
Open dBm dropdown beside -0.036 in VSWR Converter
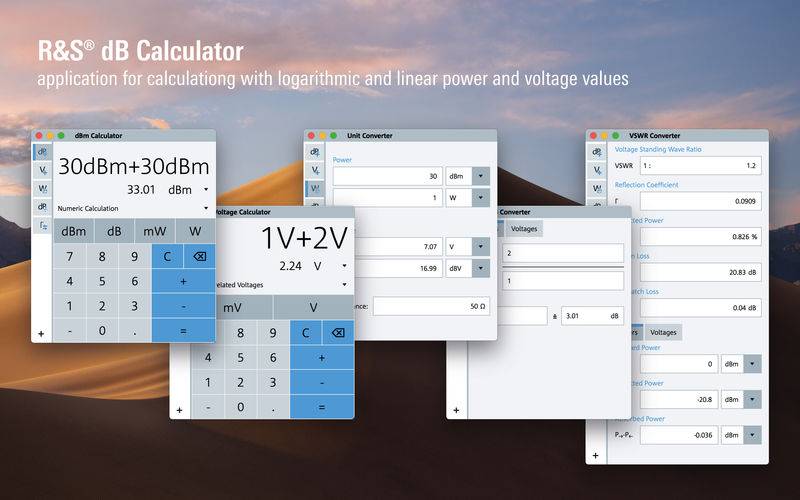(x=753, y=435)
